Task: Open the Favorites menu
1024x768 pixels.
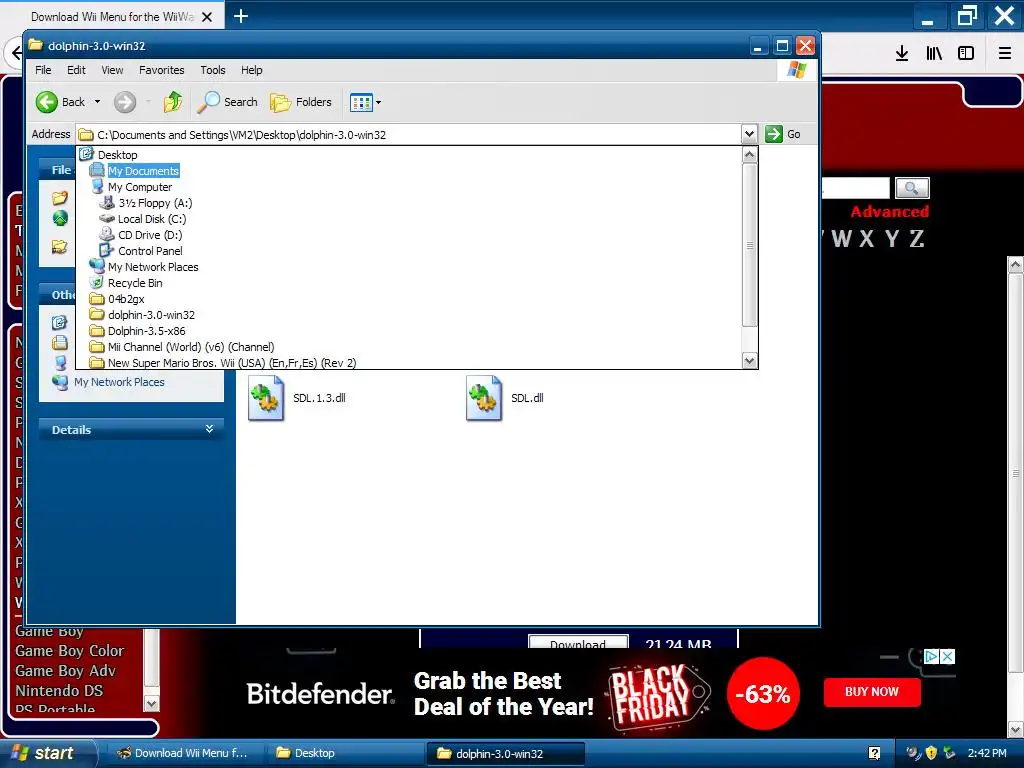Action: (x=161, y=70)
